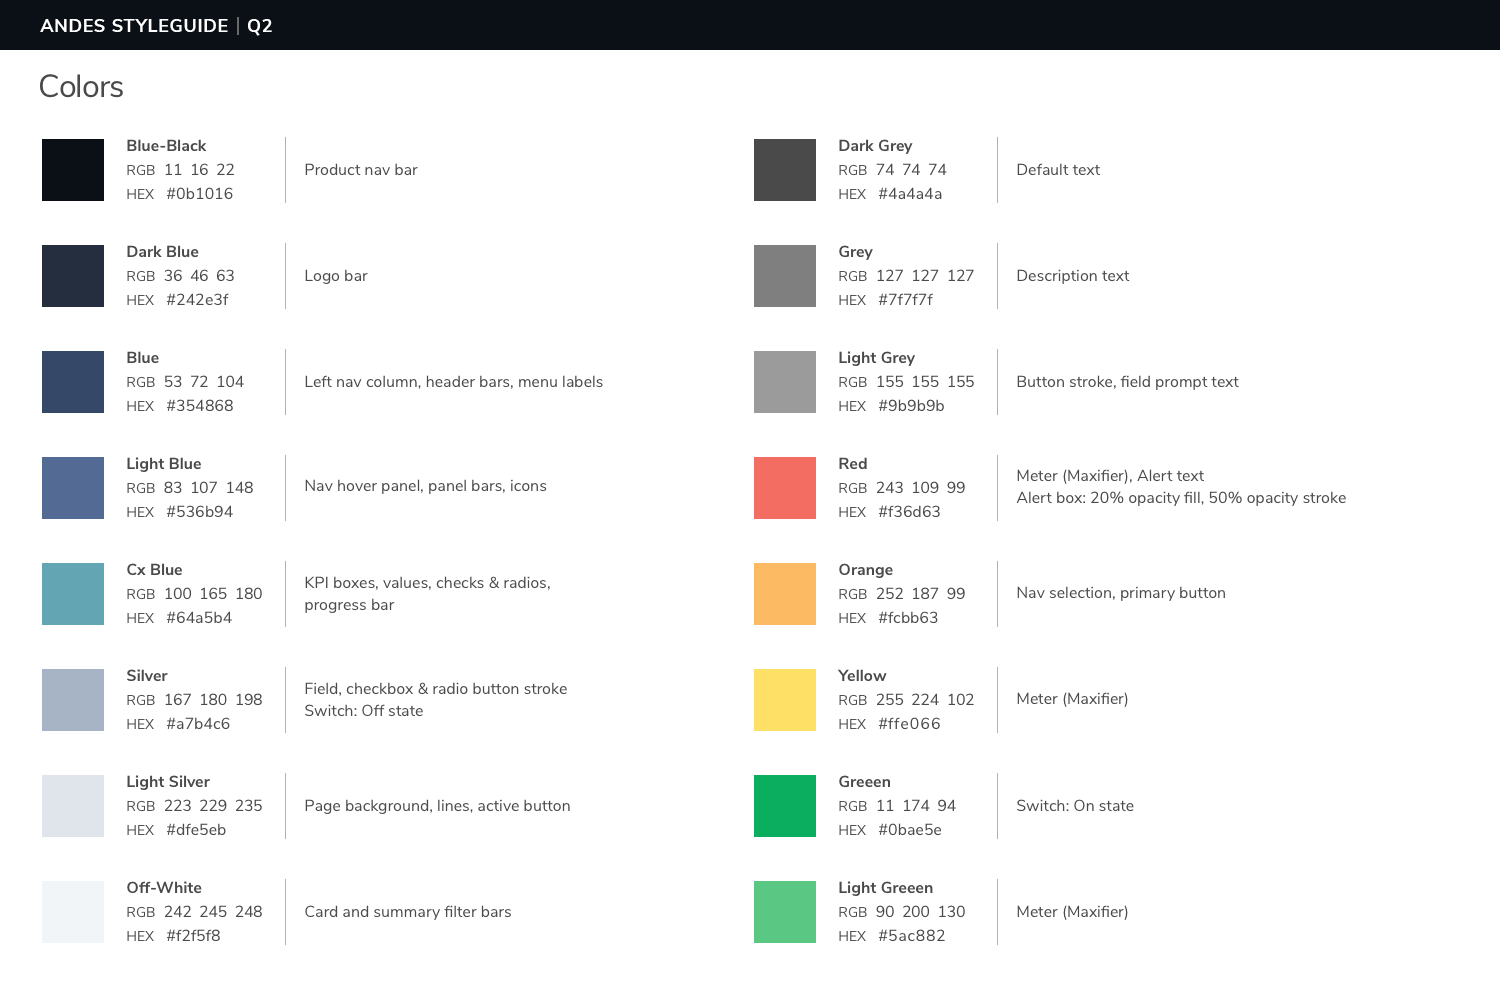Click the Off-White color swatch
Screen dimensions: 1500x1000
pos(73,912)
